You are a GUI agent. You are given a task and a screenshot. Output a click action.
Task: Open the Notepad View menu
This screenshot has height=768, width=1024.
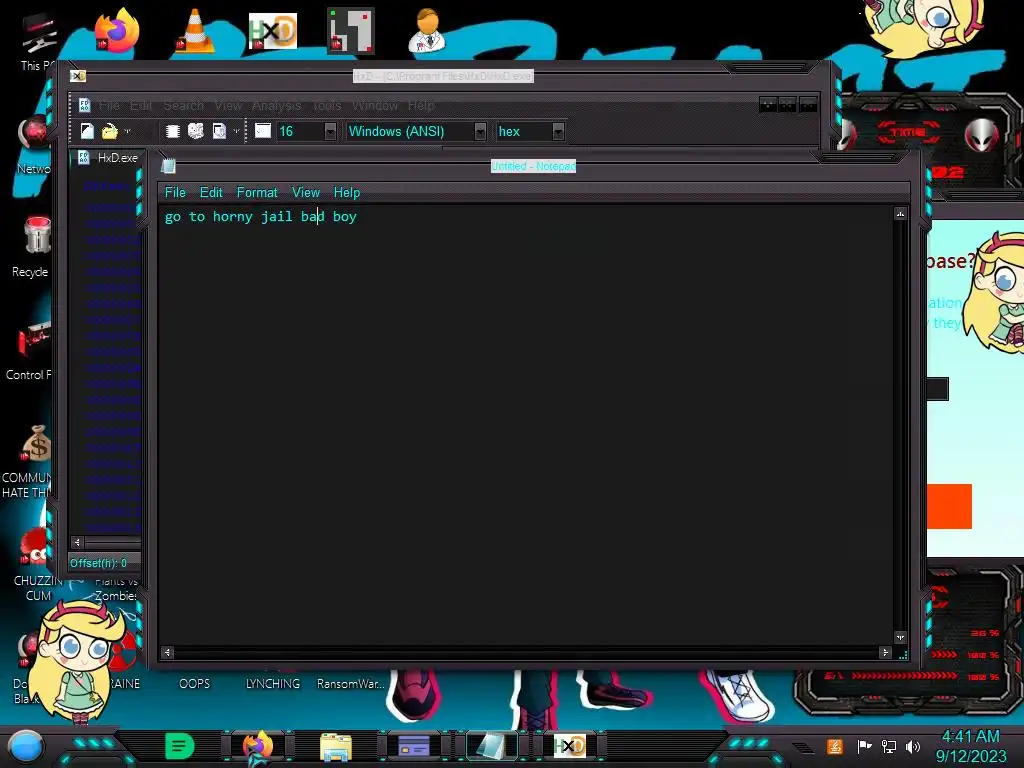[x=306, y=193]
